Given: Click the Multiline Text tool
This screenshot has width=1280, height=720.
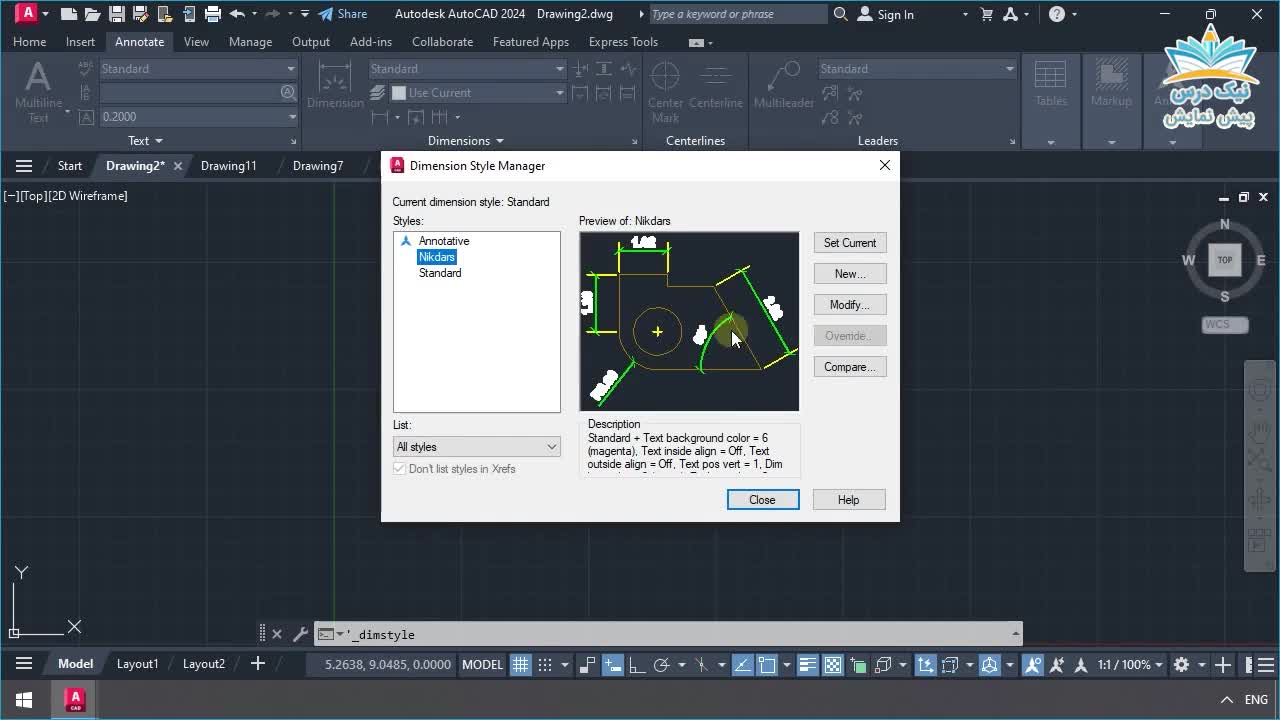Looking at the screenshot, I should [x=38, y=88].
